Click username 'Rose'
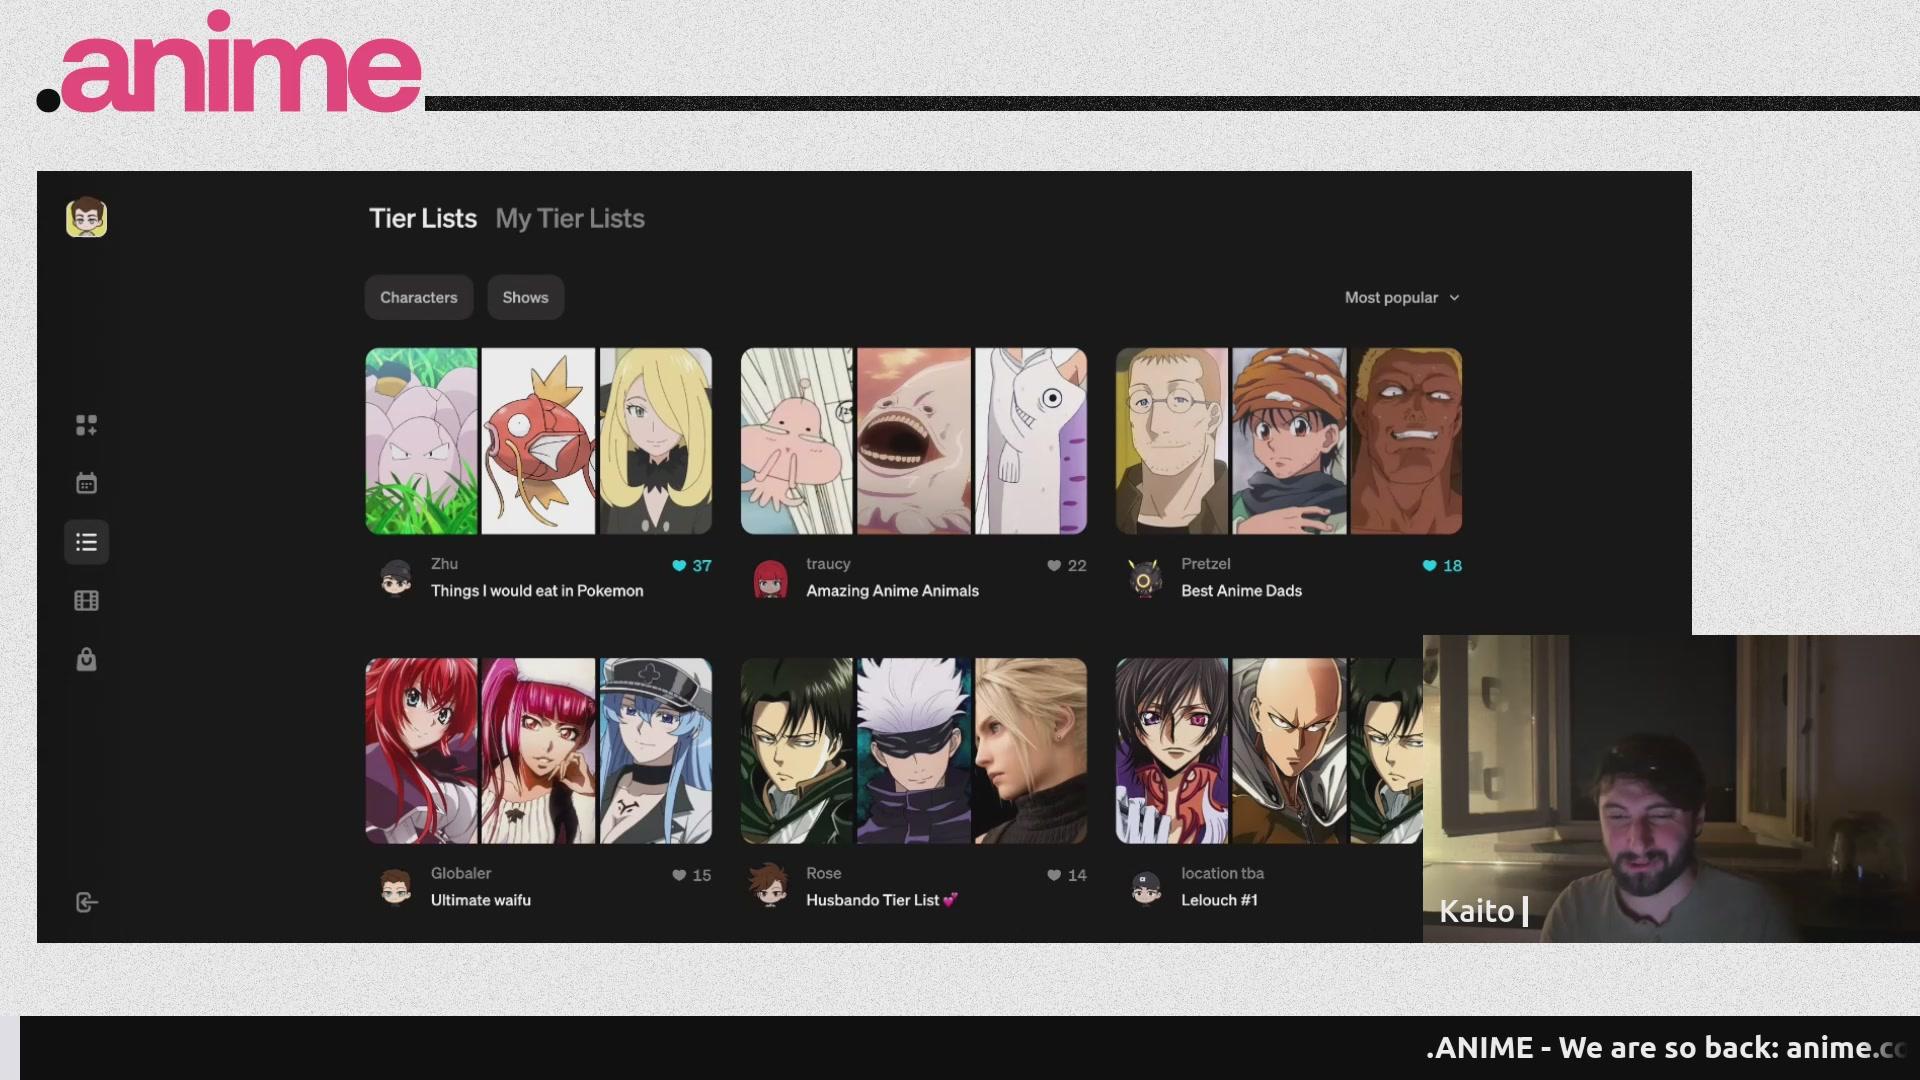This screenshot has height=1080, width=1920. click(x=824, y=873)
